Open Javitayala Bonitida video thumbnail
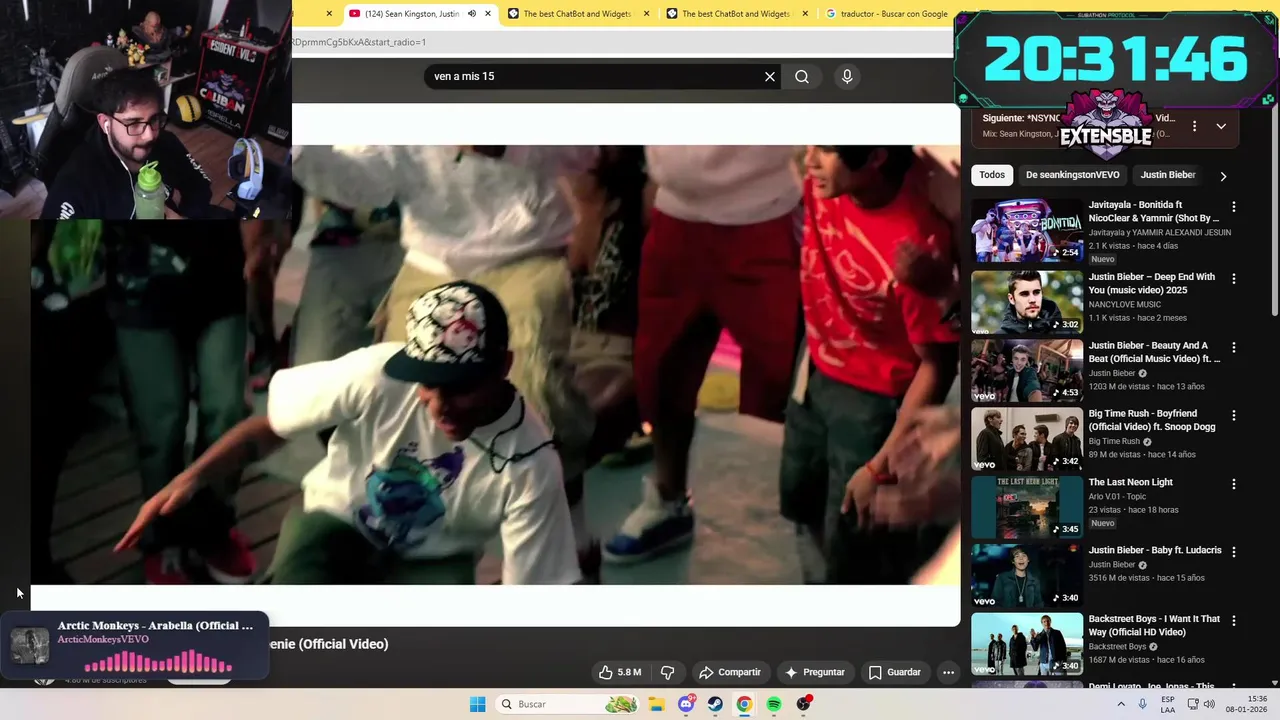This screenshot has height=720, width=1280. click(x=1027, y=230)
